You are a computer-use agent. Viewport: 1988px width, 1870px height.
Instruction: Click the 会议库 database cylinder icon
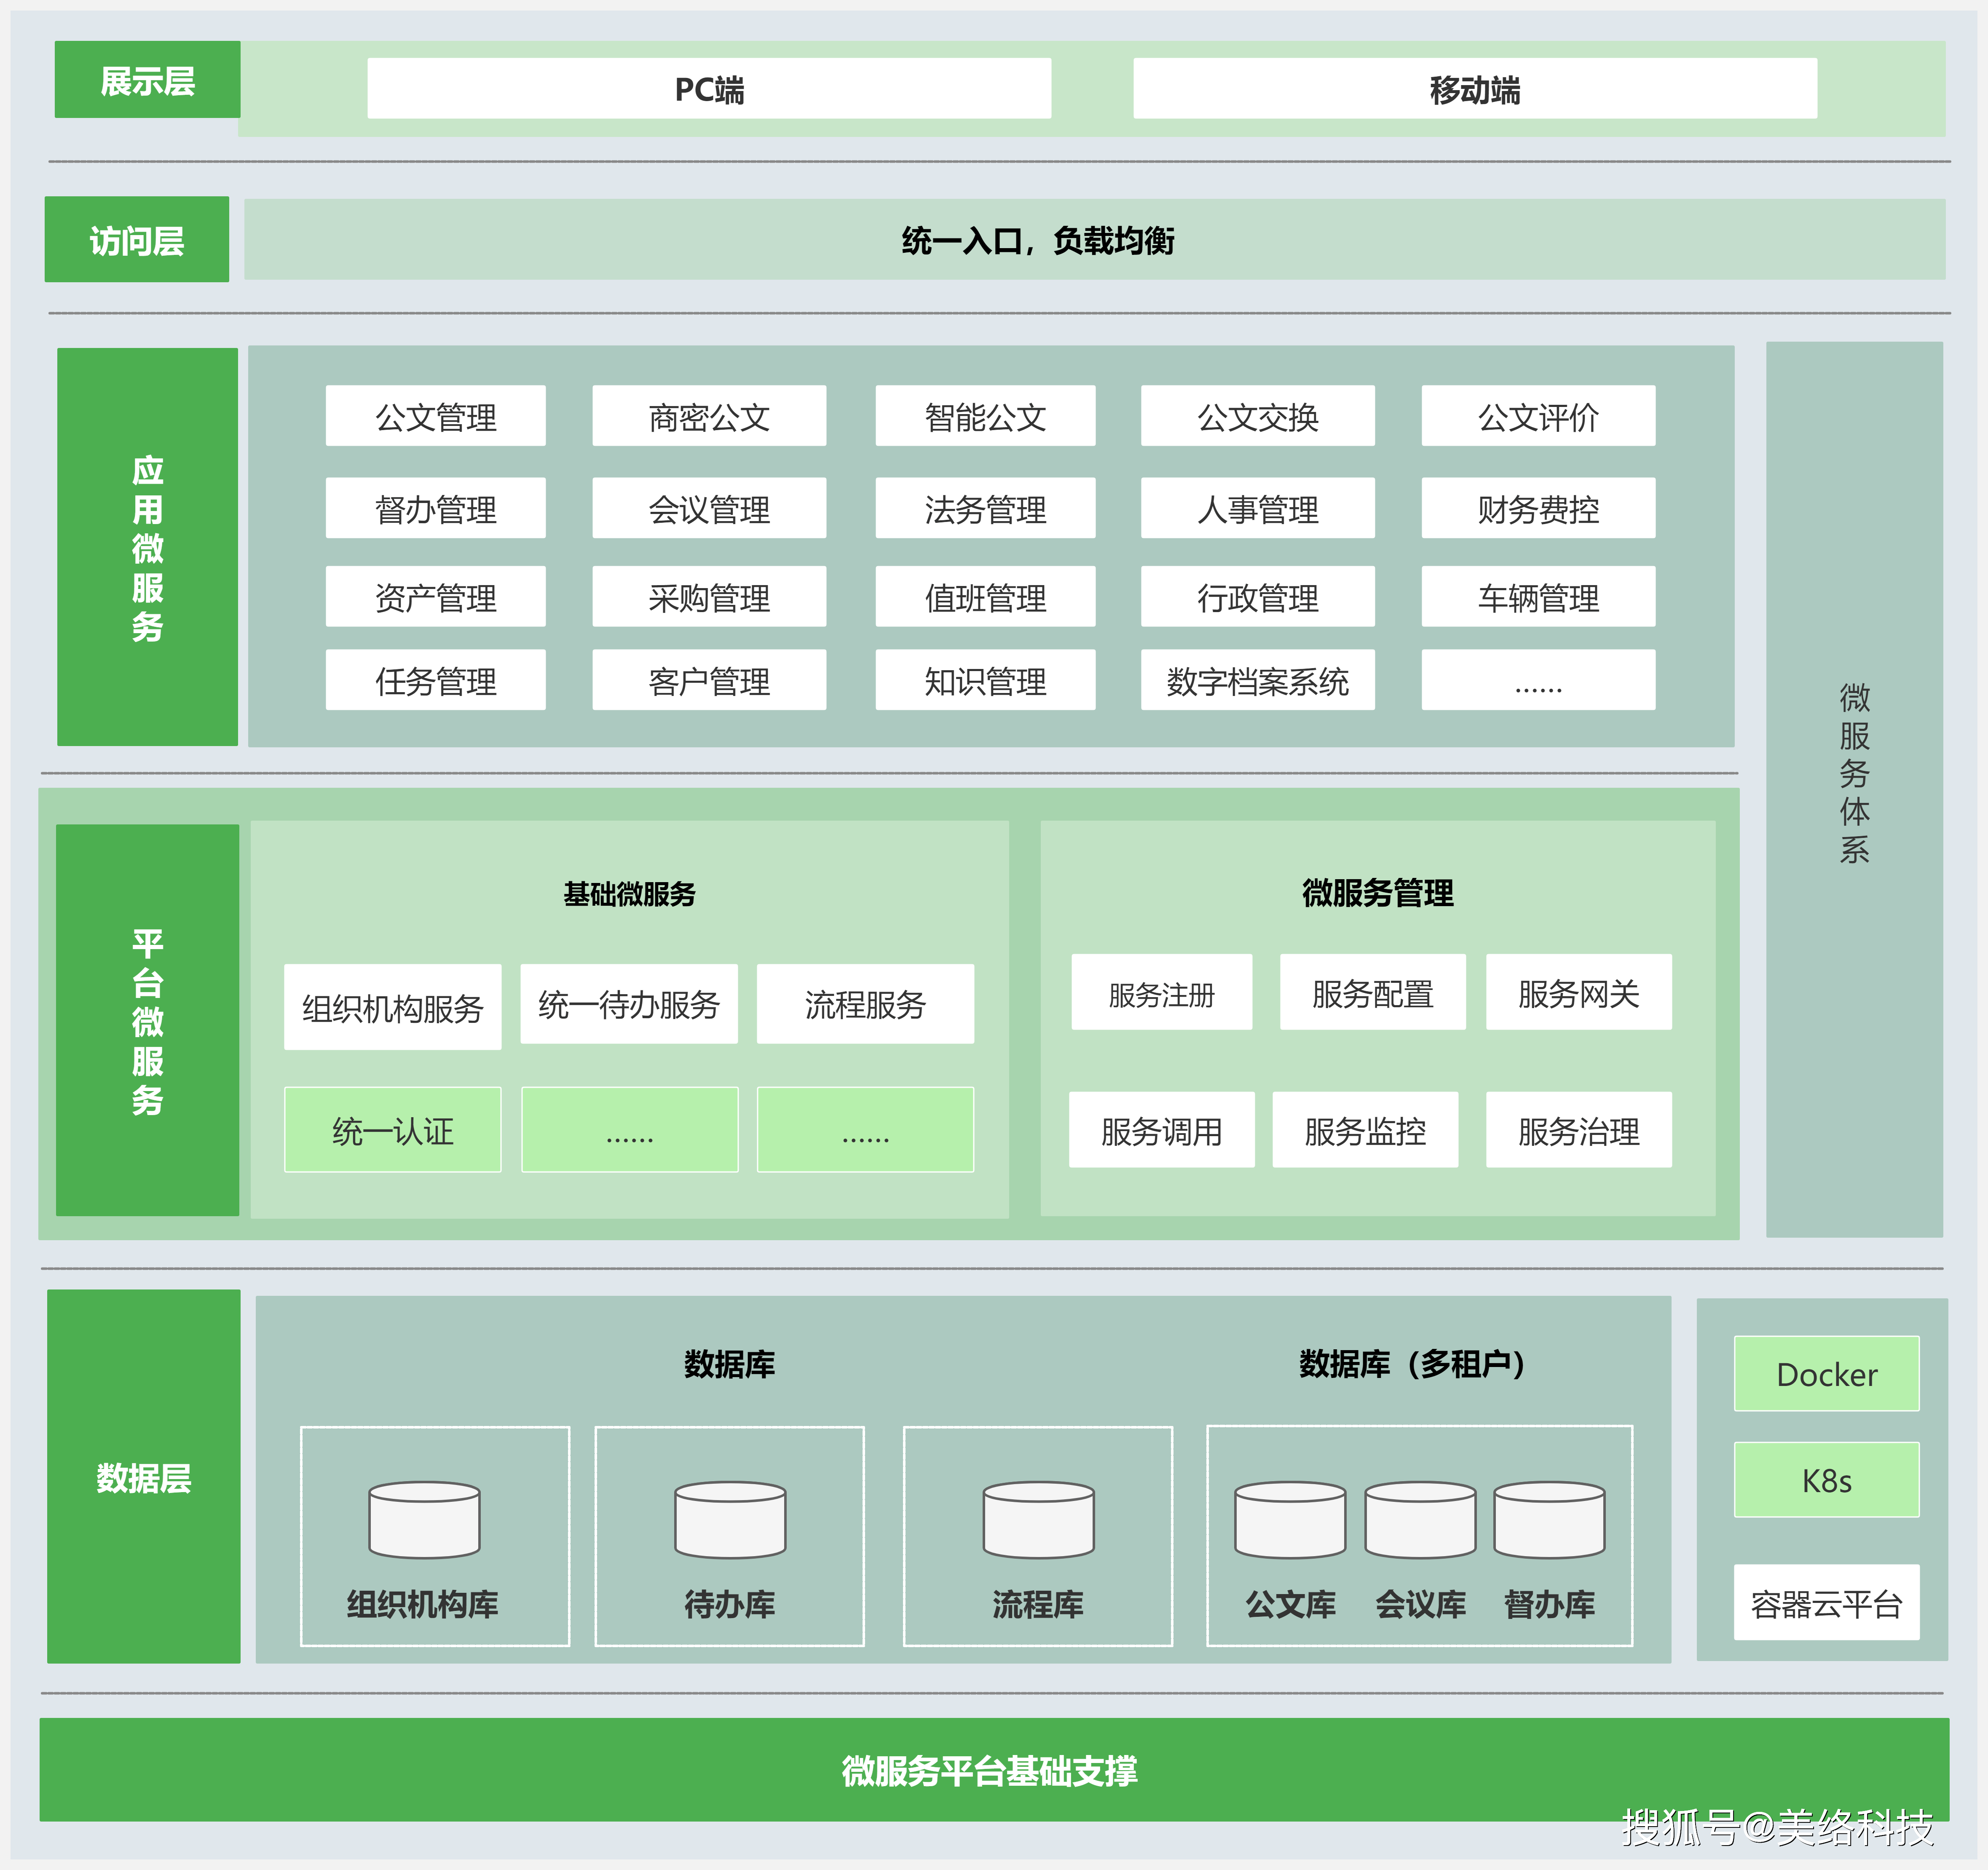[x=1420, y=1519]
